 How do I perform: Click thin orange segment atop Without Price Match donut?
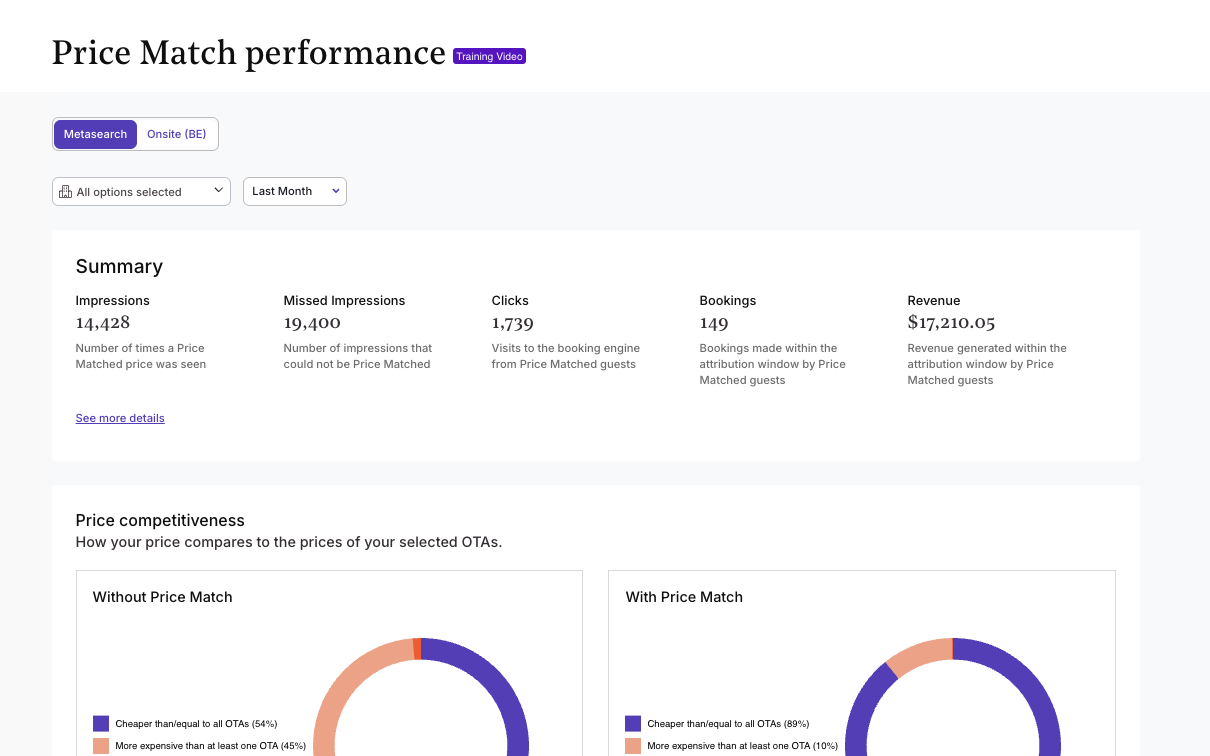click(x=417, y=648)
